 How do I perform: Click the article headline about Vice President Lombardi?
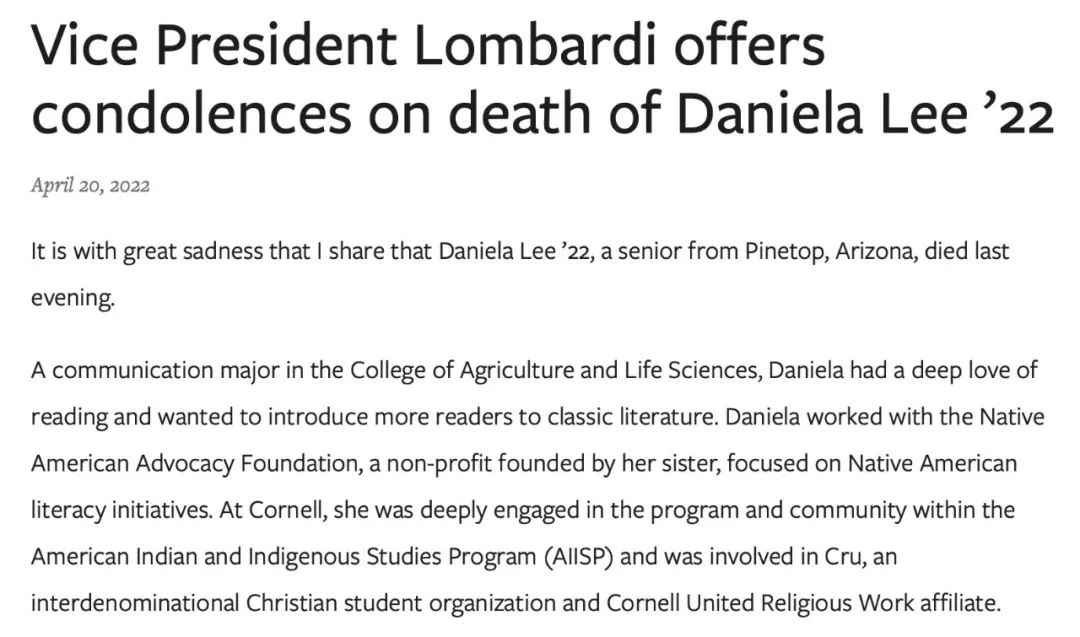[x=542, y=79]
